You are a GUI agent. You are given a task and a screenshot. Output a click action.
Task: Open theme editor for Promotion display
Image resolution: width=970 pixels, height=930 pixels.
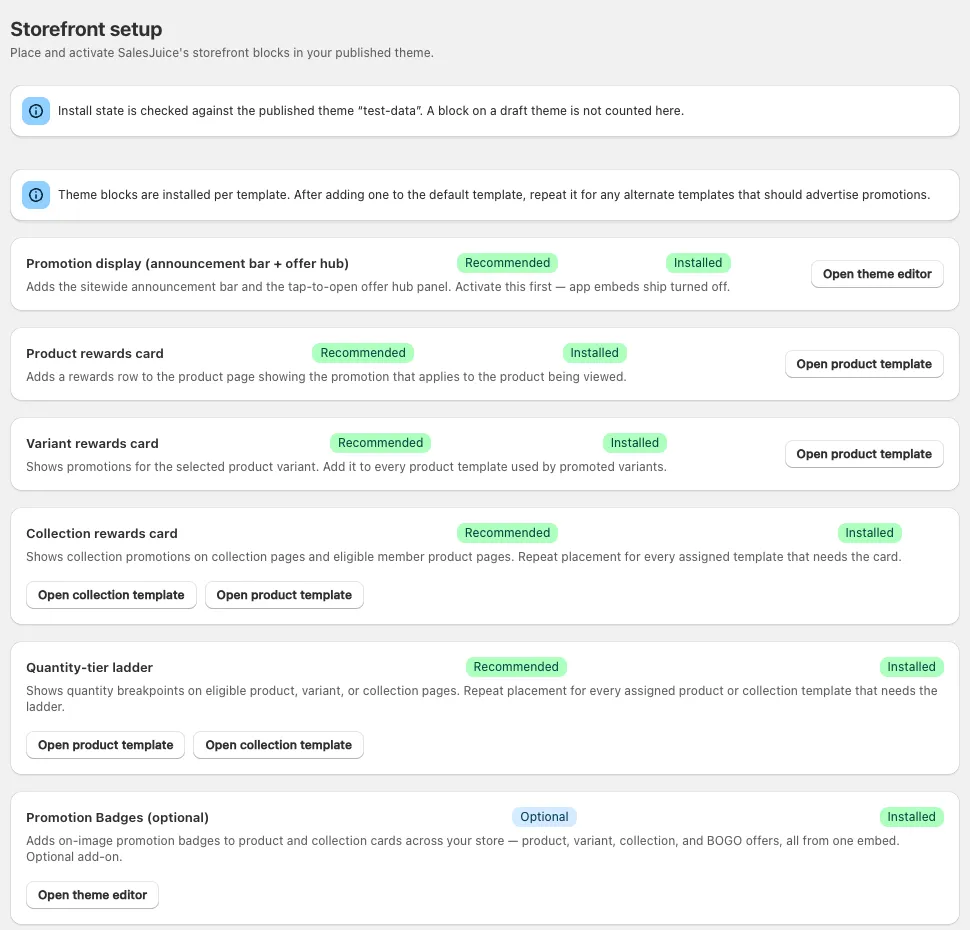point(877,274)
